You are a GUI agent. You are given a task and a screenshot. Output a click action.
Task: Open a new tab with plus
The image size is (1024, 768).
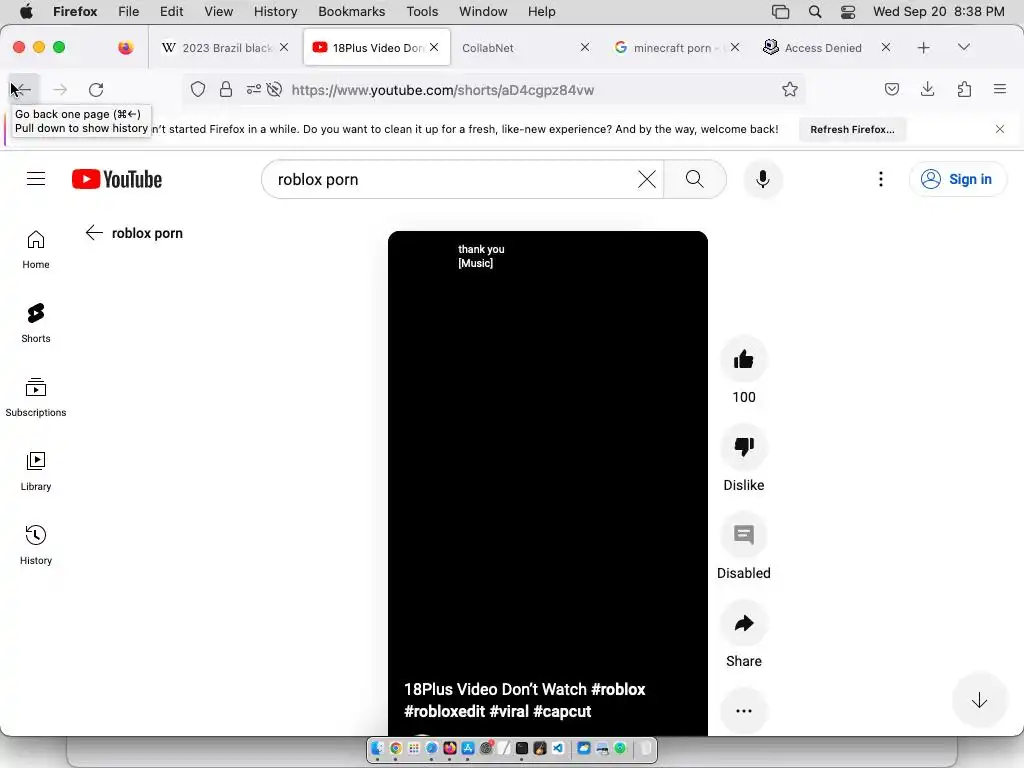click(923, 48)
